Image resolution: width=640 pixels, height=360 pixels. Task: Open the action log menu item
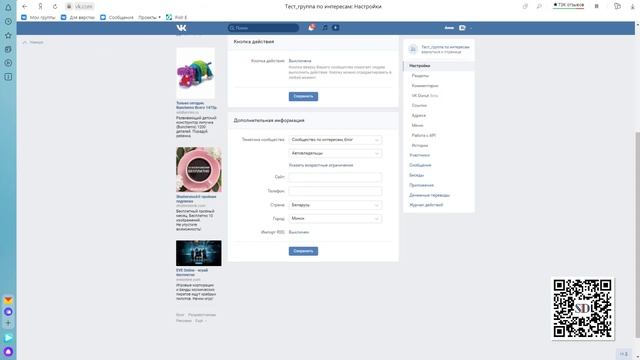pos(426,205)
